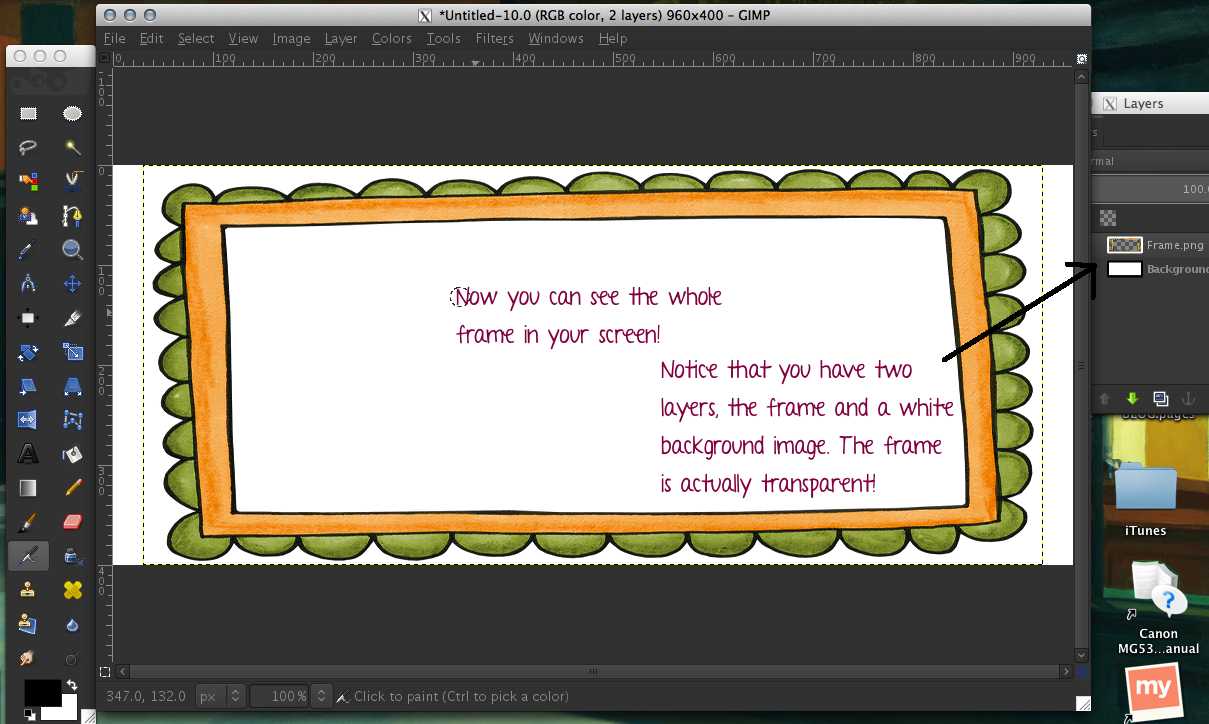Open the Windows menu
This screenshot has height=724, width=1209.
tap(556, 38)
